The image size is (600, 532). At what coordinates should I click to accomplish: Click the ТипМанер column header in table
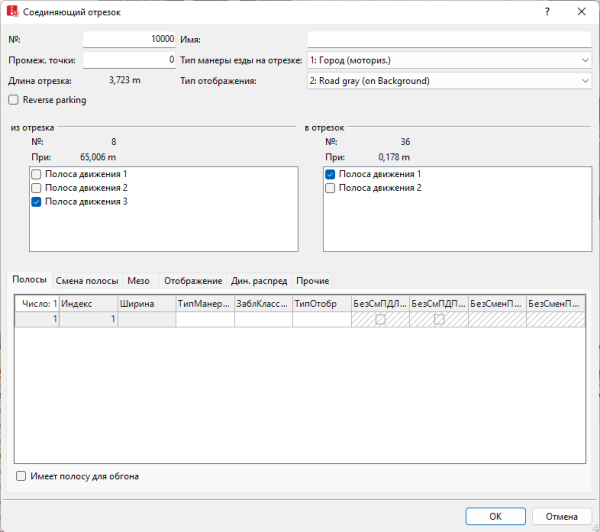click(204, 304)
